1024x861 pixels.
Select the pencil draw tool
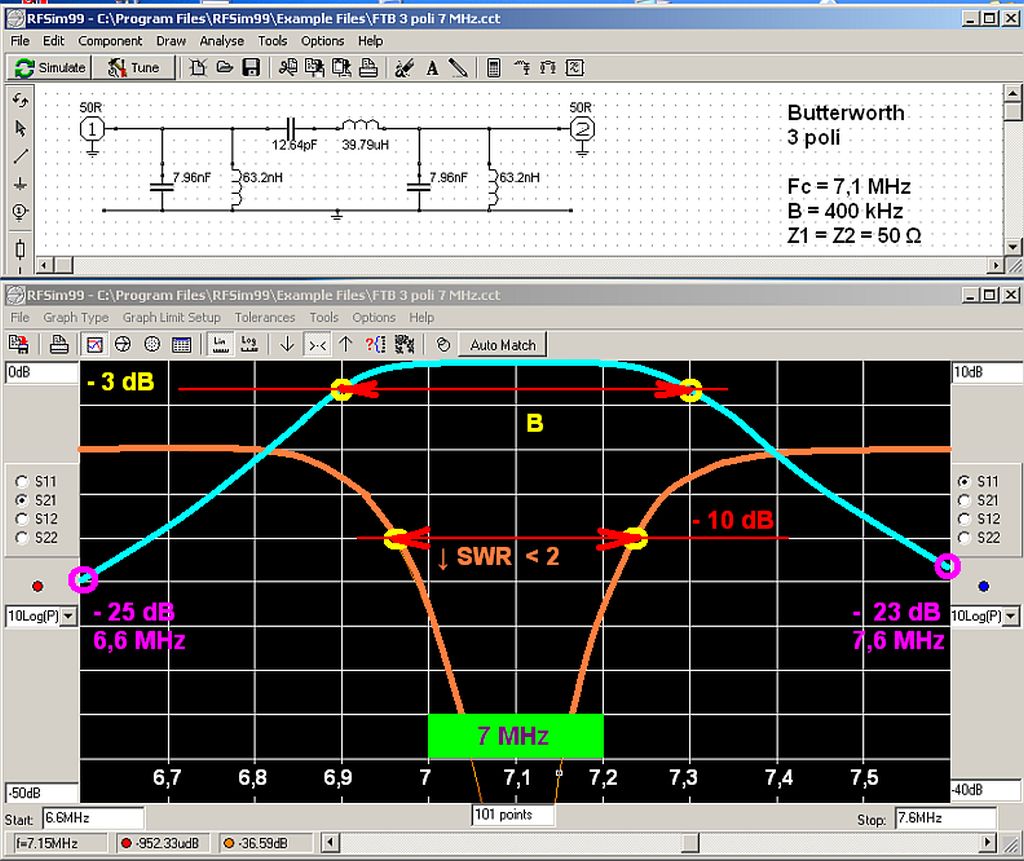click(x=458, y=67)
